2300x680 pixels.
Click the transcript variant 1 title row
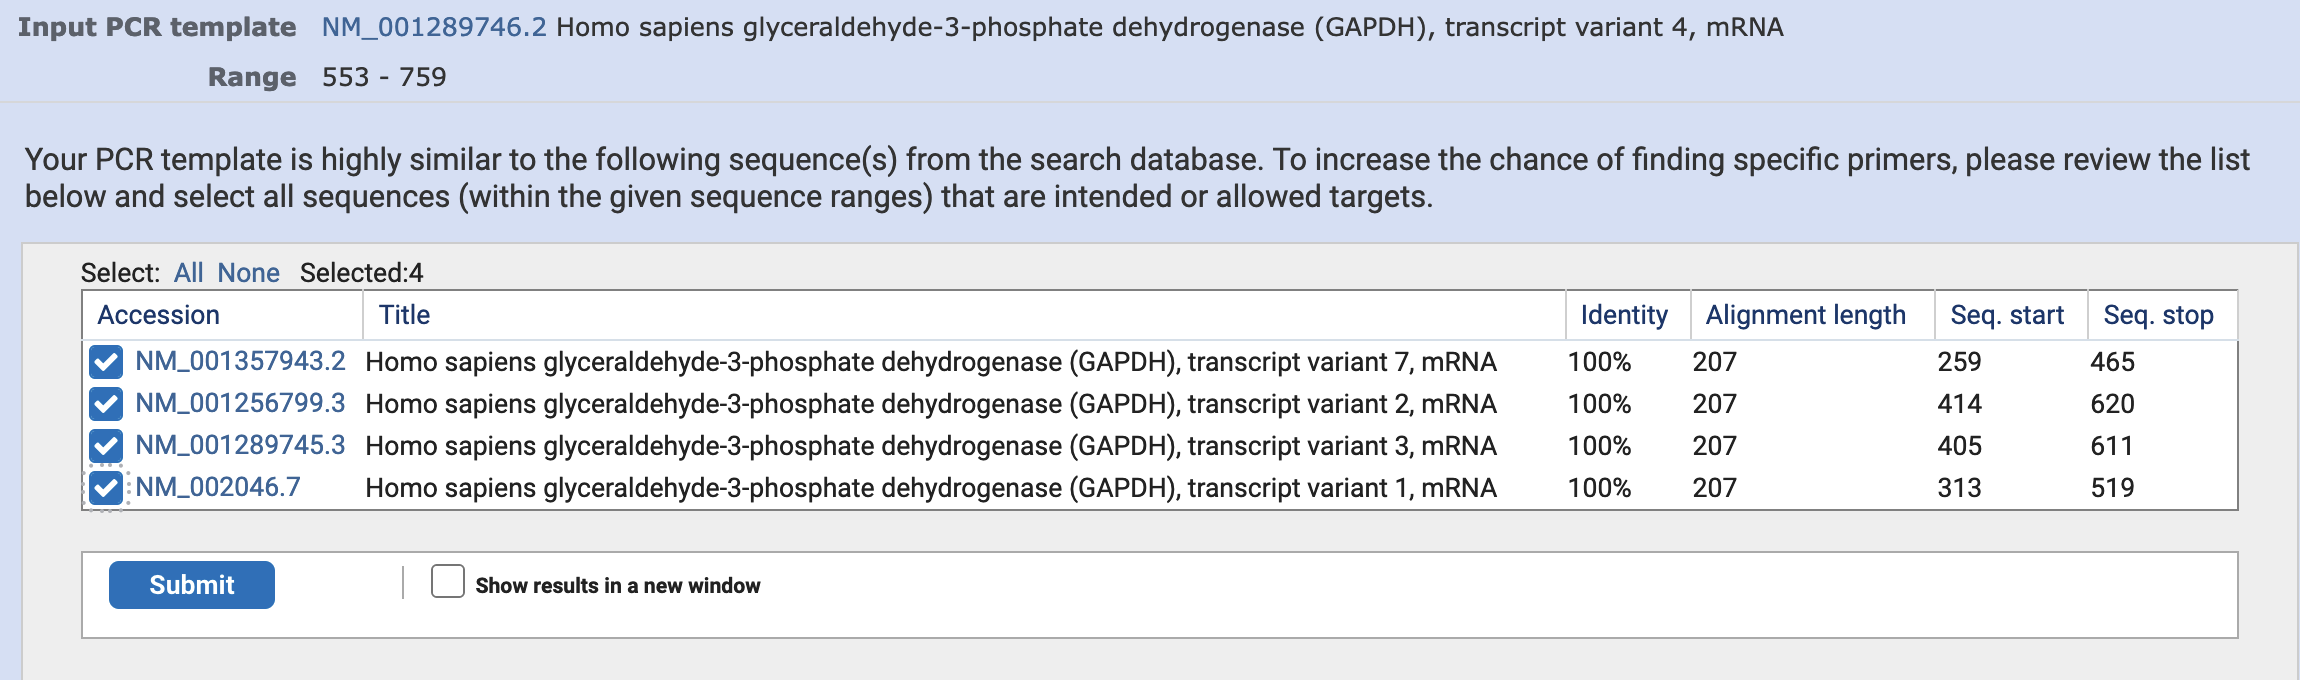930,488
